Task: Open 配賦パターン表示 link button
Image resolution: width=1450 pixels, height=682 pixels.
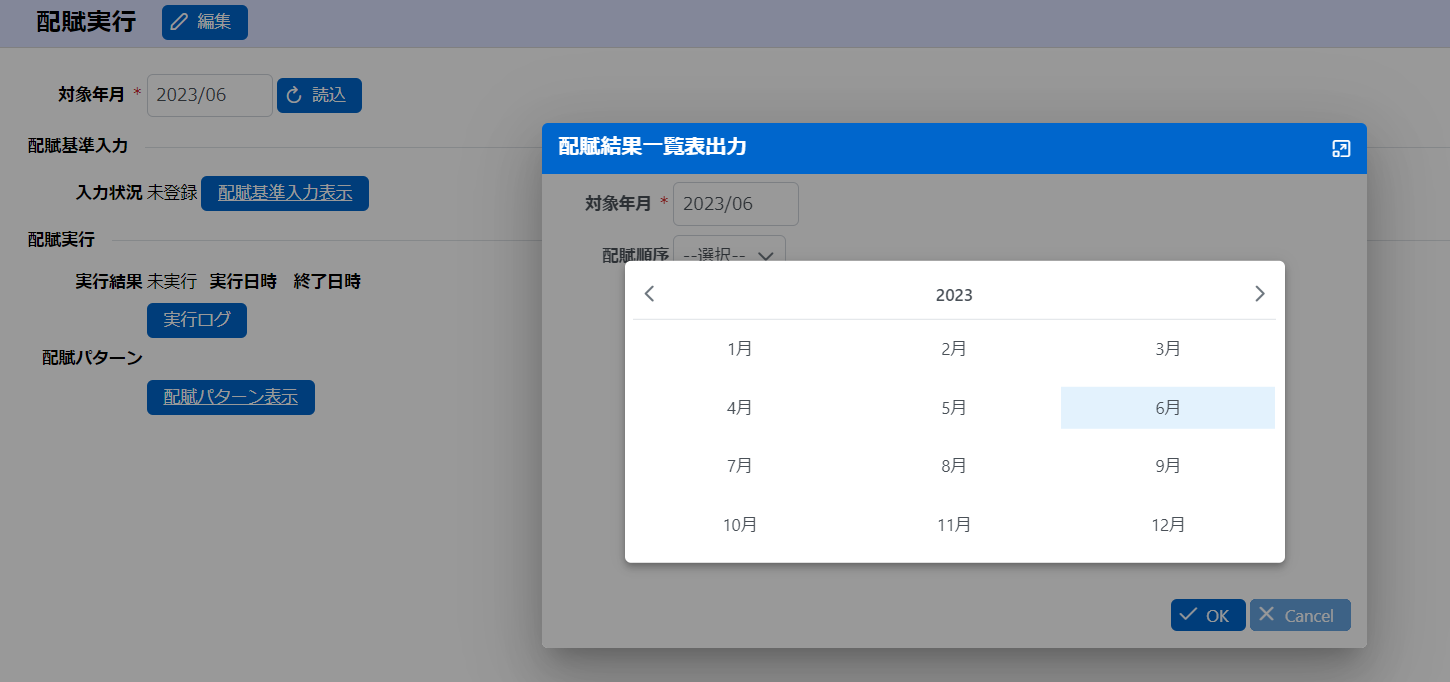Action: coord(231,397)
